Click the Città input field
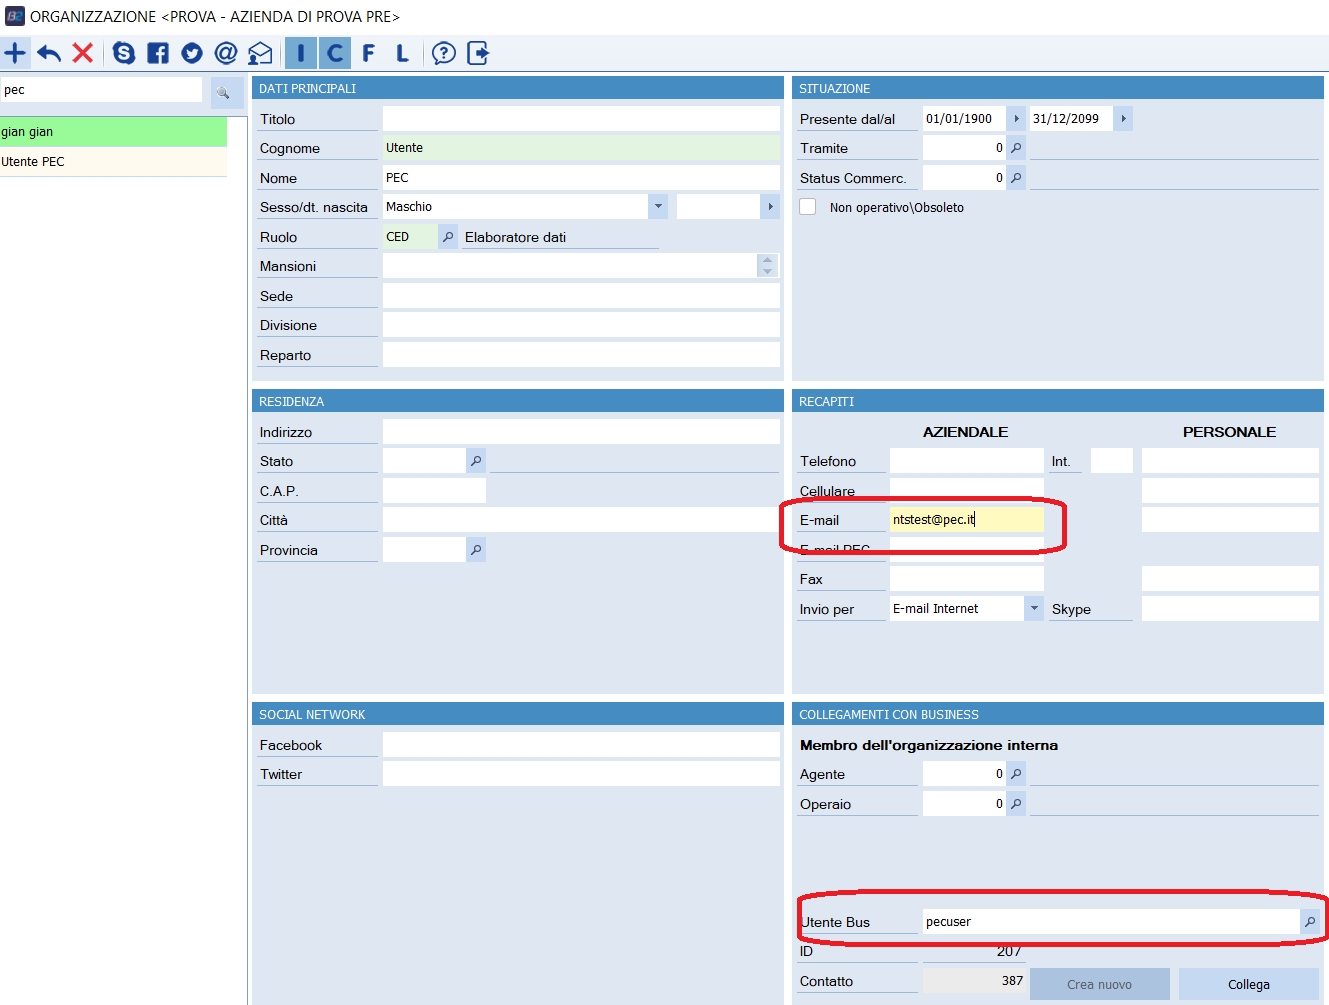Screen dimensions: 1329x1005 (x=581, y=520)
